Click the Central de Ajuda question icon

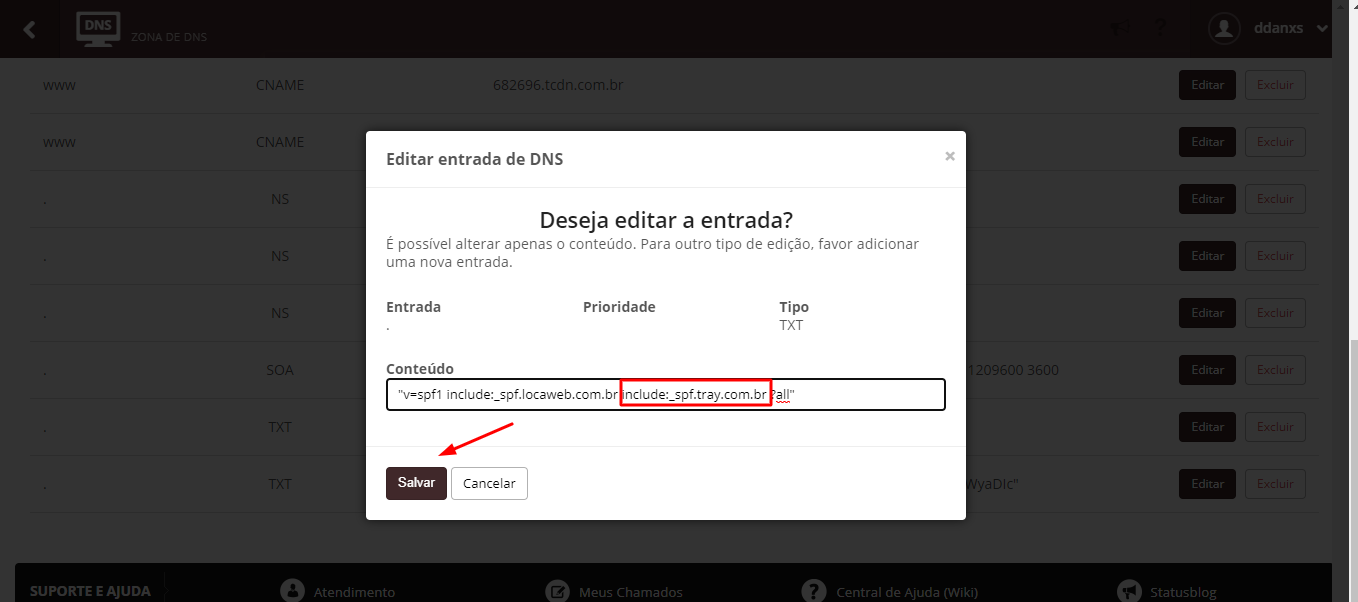click(814, 590)
